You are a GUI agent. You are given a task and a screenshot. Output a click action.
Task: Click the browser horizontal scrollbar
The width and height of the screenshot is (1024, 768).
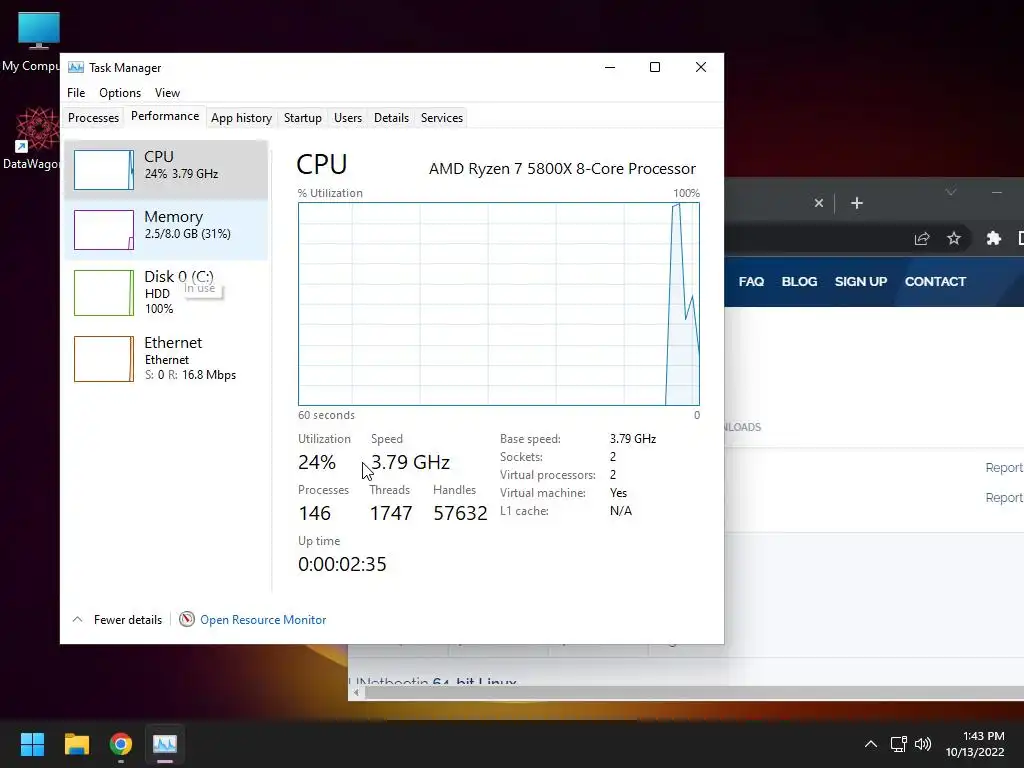tap(692, 692)
